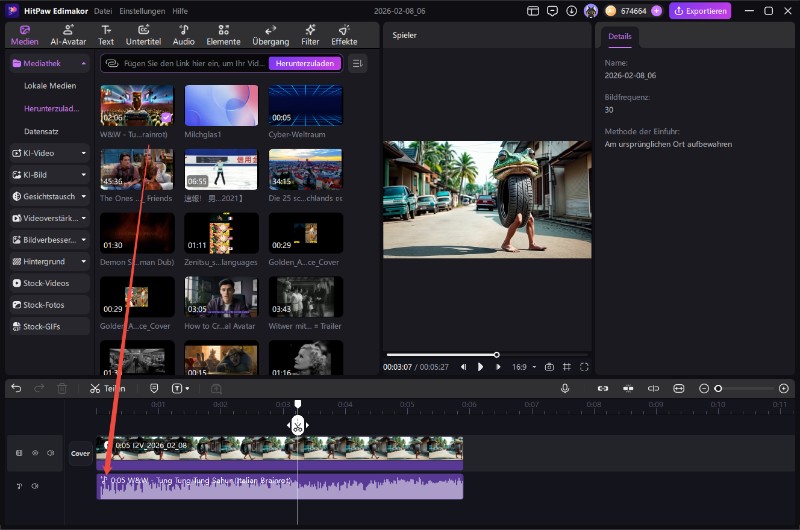Switch to the Details tab

pyautogui.click(x=620, y=35)
